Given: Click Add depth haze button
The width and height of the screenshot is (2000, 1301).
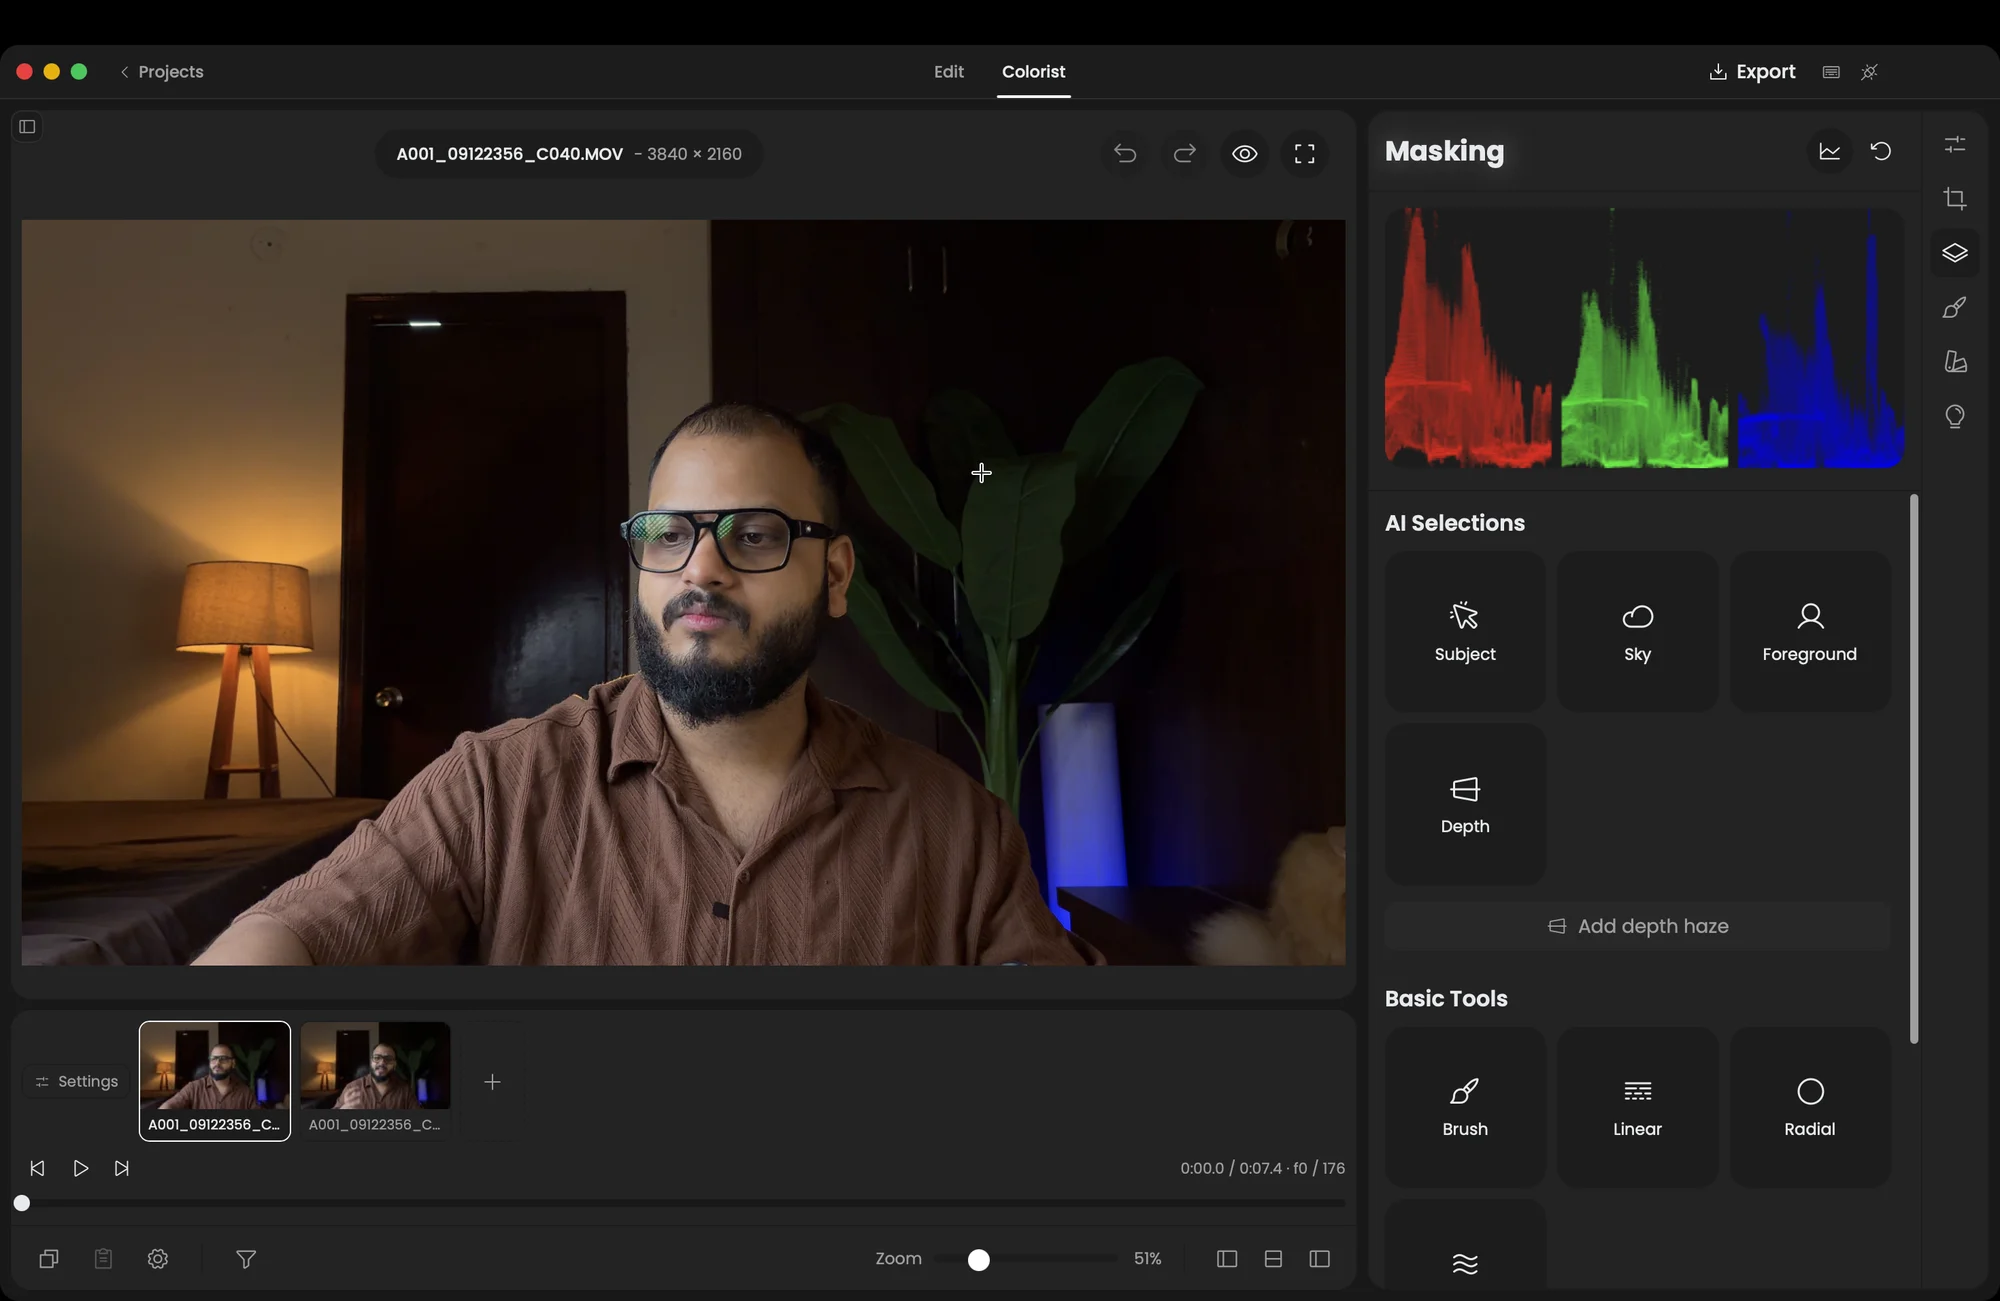Looking at the screenshot, I should point(1638,926).
